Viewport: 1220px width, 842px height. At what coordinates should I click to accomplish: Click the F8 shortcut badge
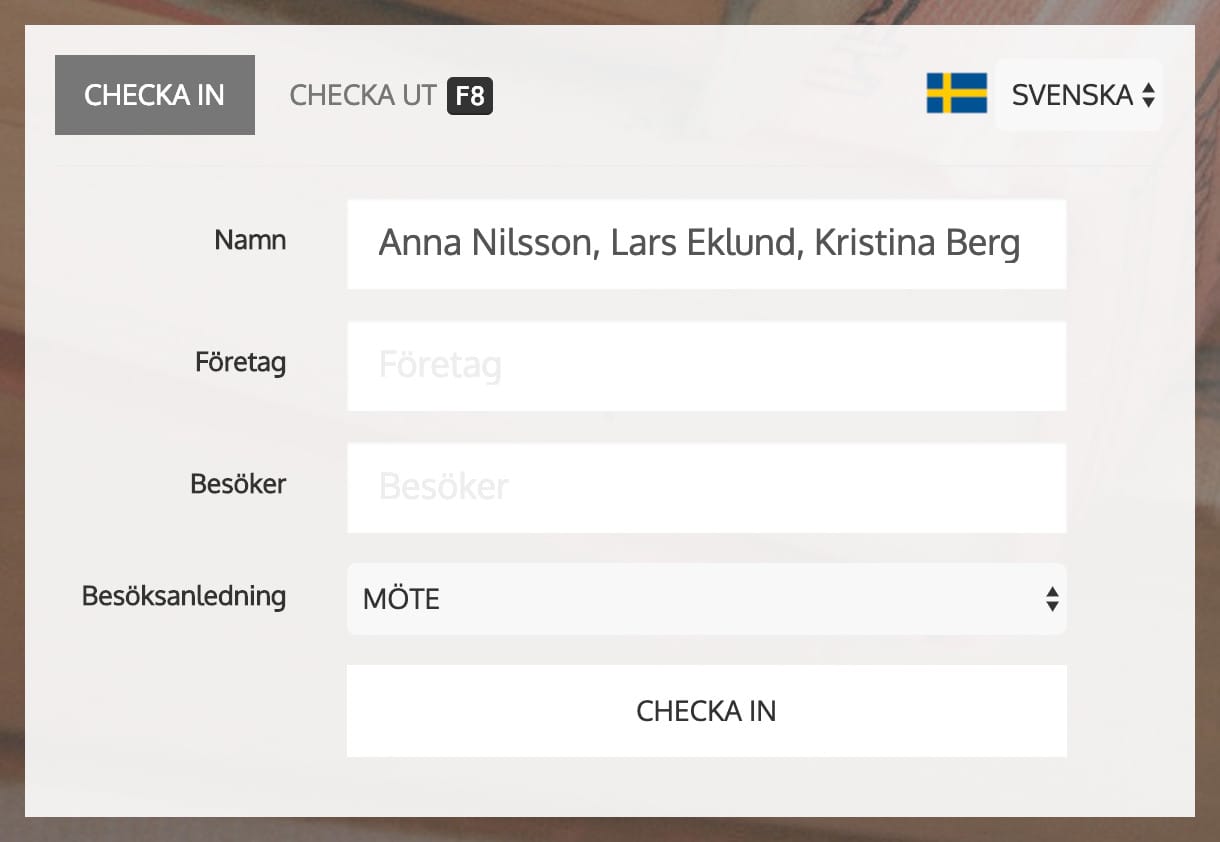tap(470, 96)
